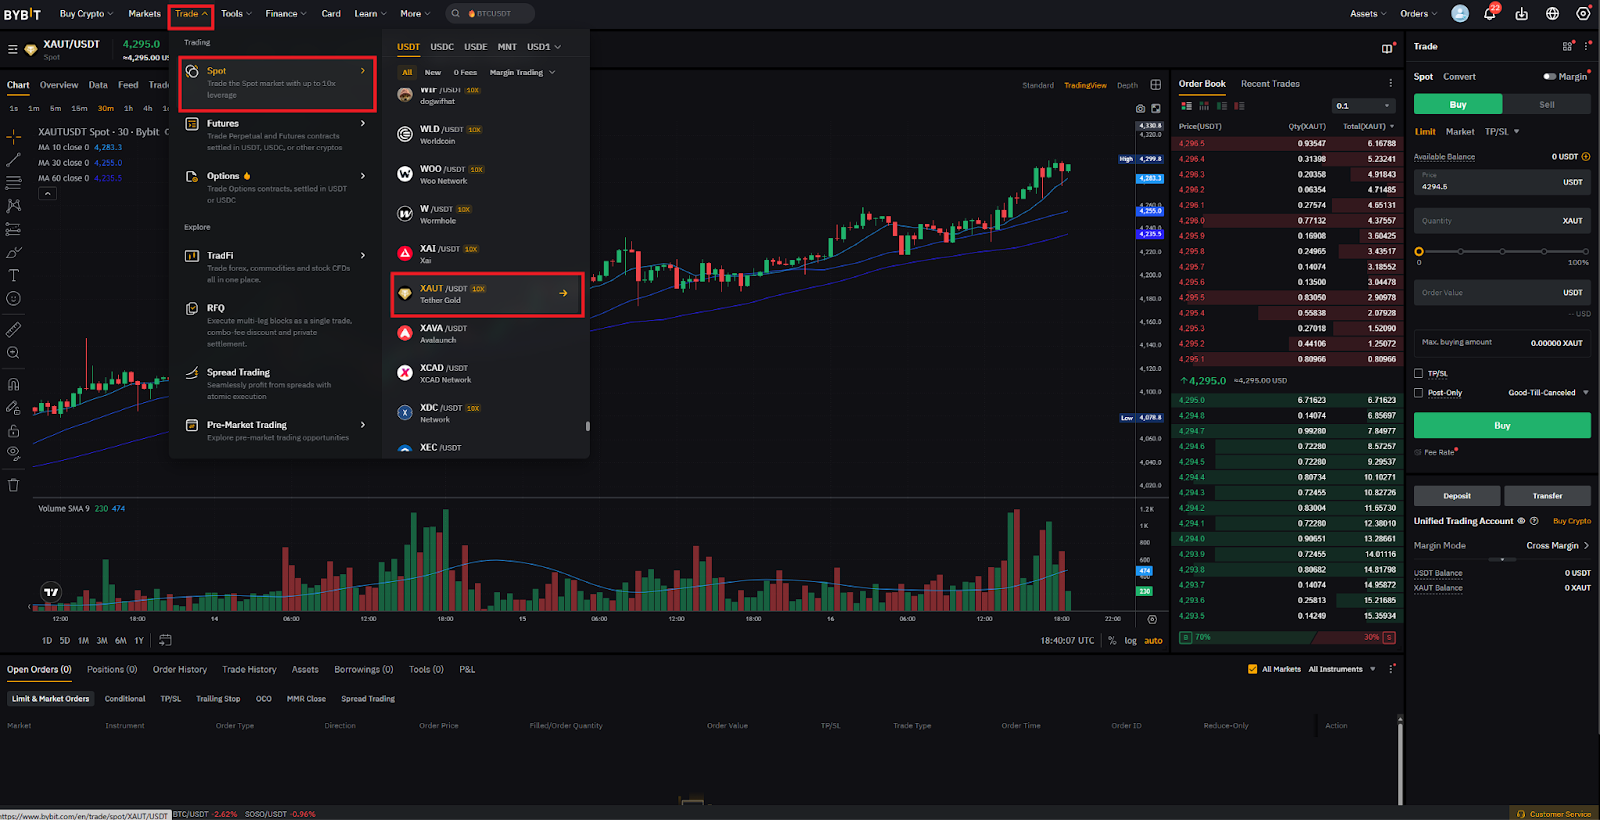Open the emoji icons chart tool
This screenshot has height=820, width=1600.
[x=14, y=298]
